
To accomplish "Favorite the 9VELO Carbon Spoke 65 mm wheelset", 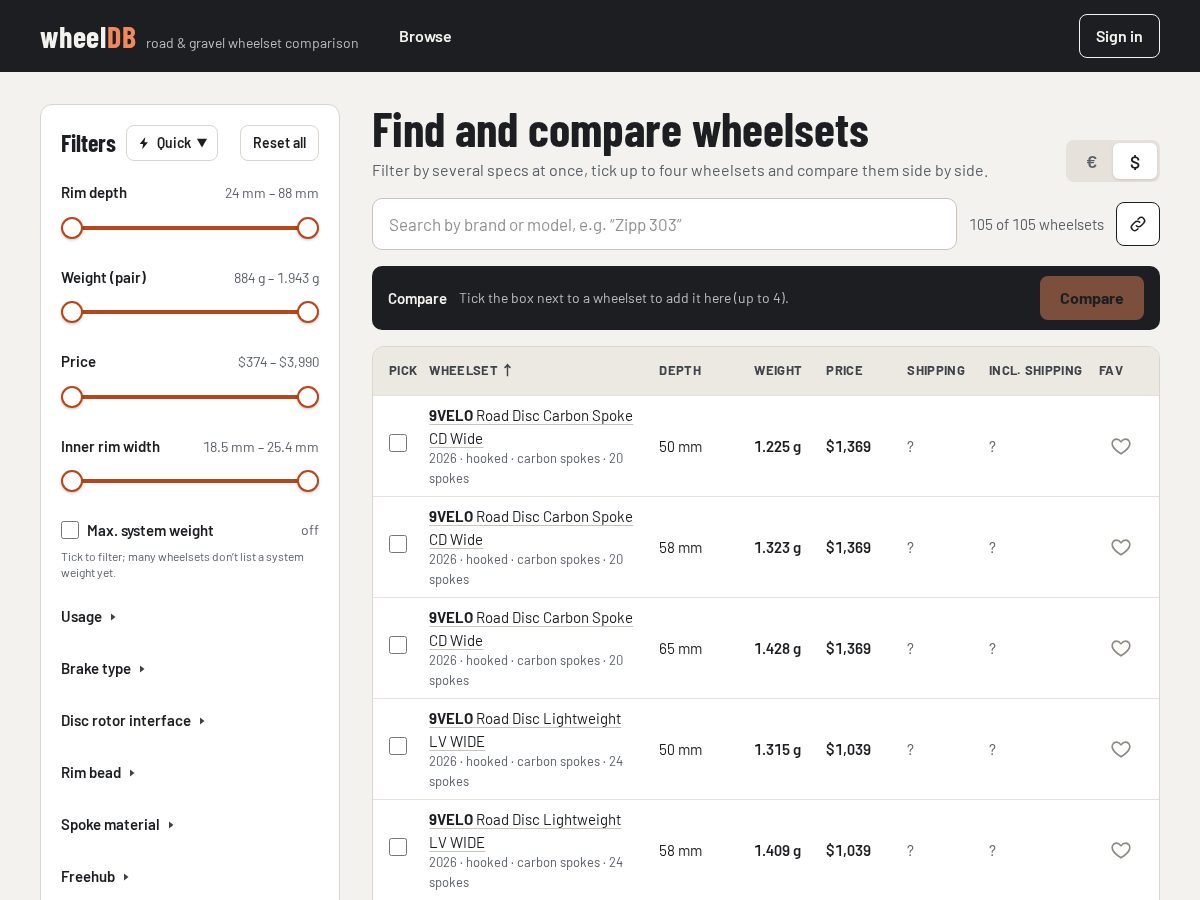I will tap(1121, 648).
